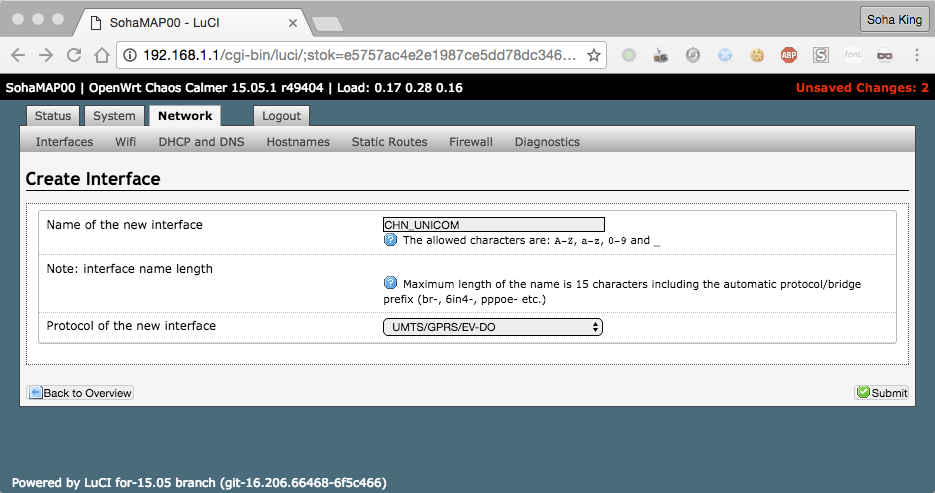
Task: Bookmark this page with star icon
Action: click(593, 55)
